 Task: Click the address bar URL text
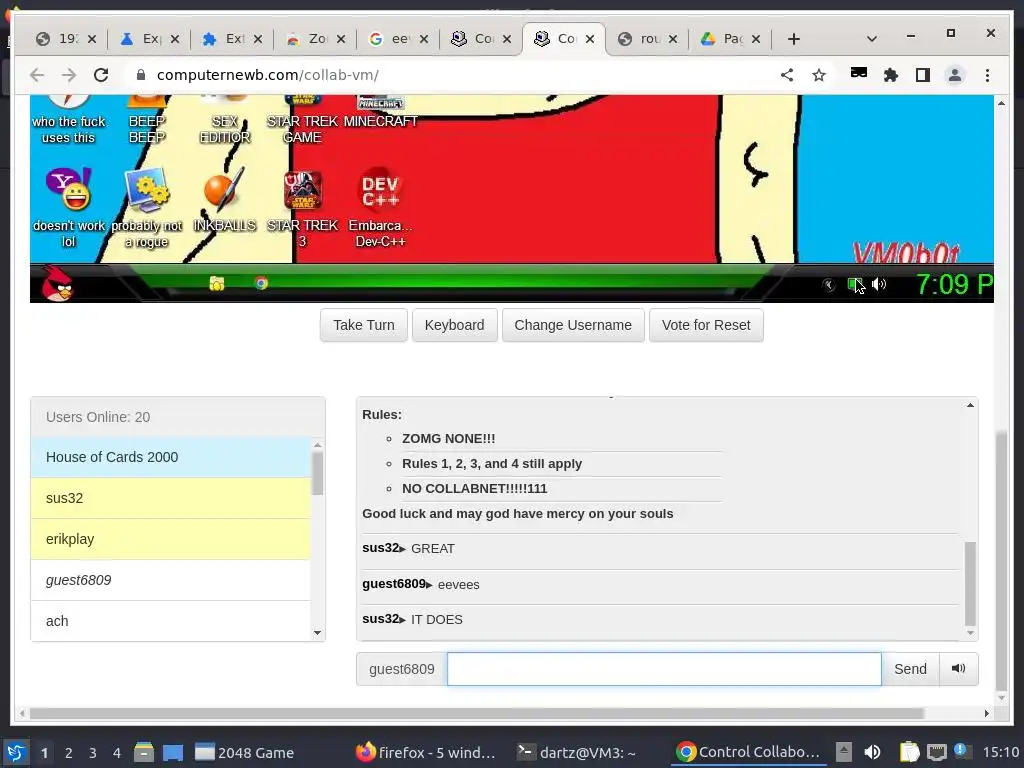(x=268, y=75)
